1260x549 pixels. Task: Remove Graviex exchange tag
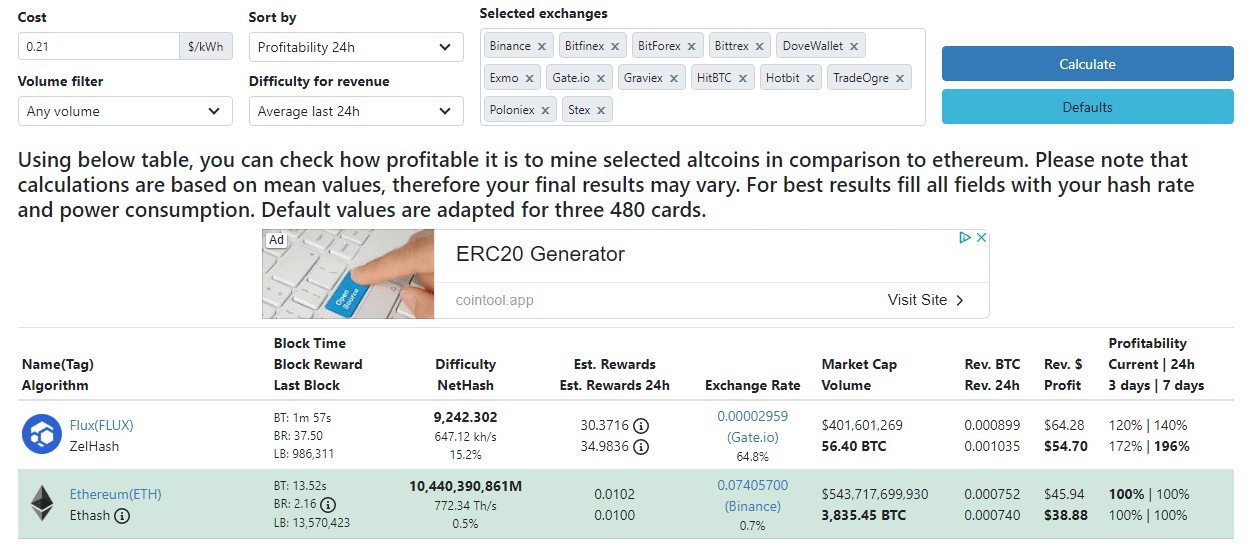click(x=674, y=79)
